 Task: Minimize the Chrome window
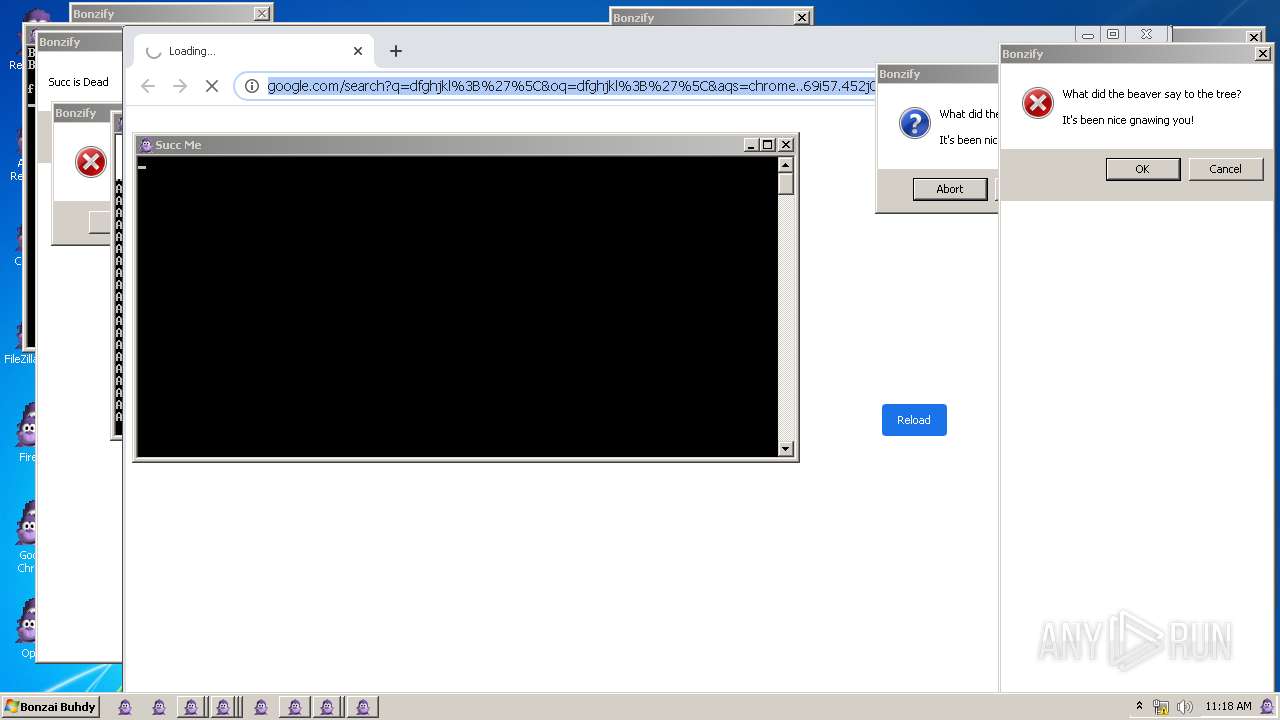pyautogui.click(x=1088, y=35)
